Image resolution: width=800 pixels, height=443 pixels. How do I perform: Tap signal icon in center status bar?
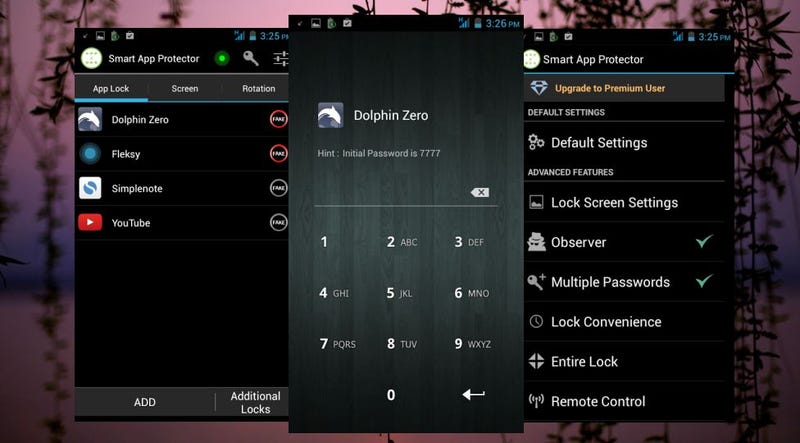(x=464, y=22)
